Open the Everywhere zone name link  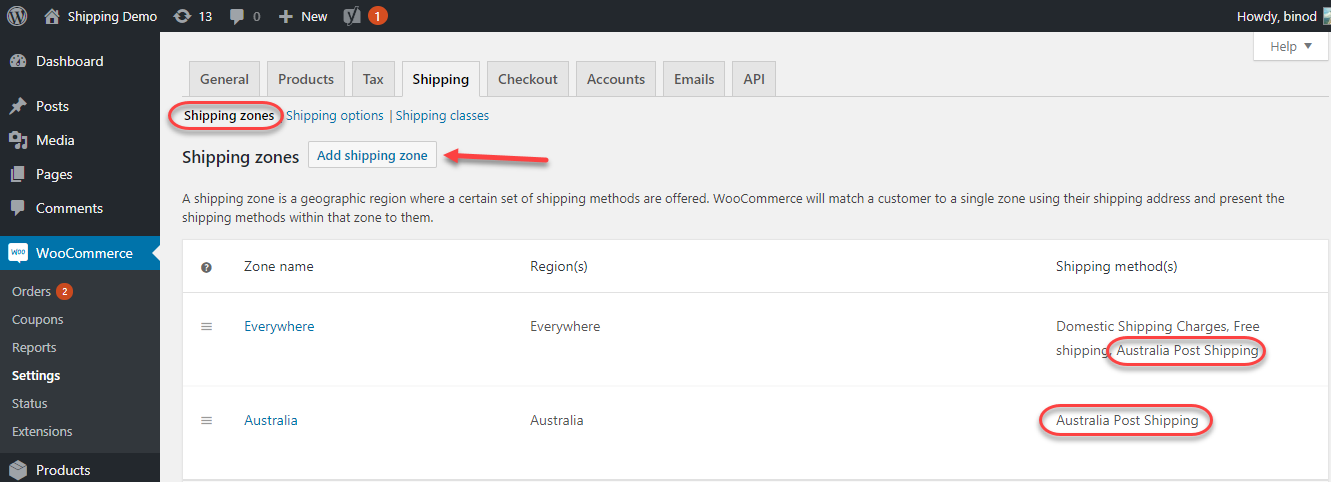point(279,327)
